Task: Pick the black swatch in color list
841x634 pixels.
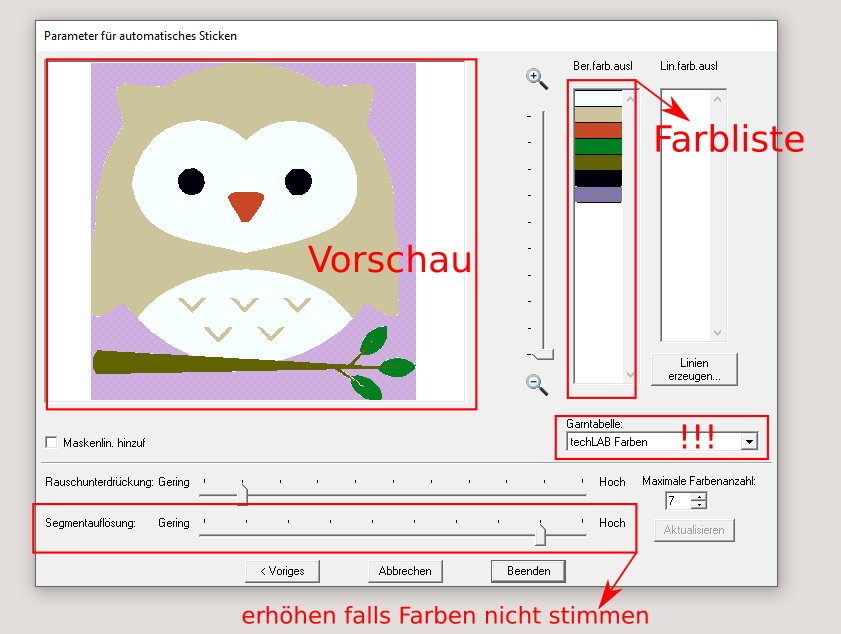Action: point(598,178)
